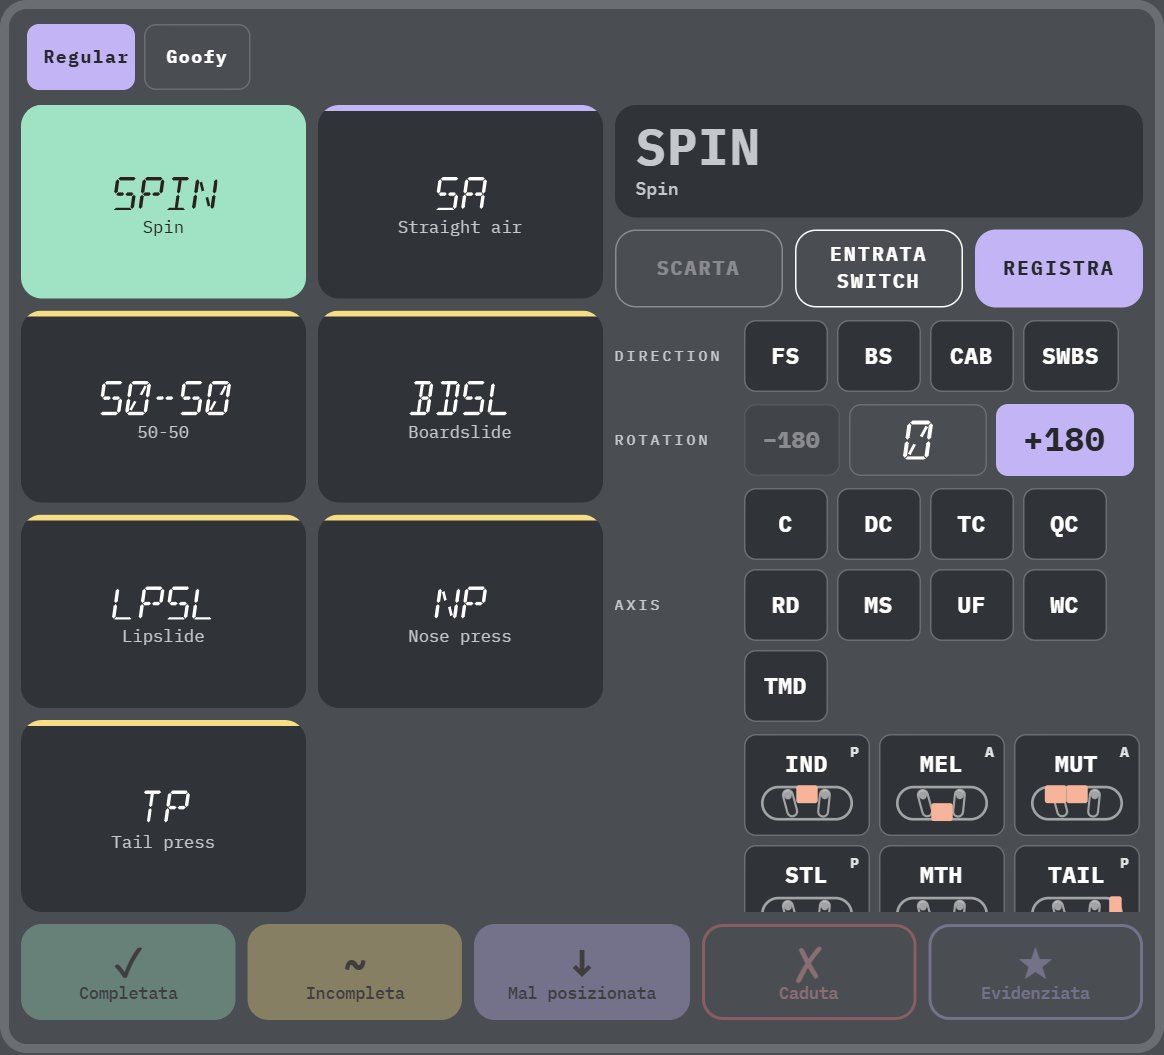Choose the Straight air trick tile
This screenshot has height=1055, width=1164.
click(460, 202)
